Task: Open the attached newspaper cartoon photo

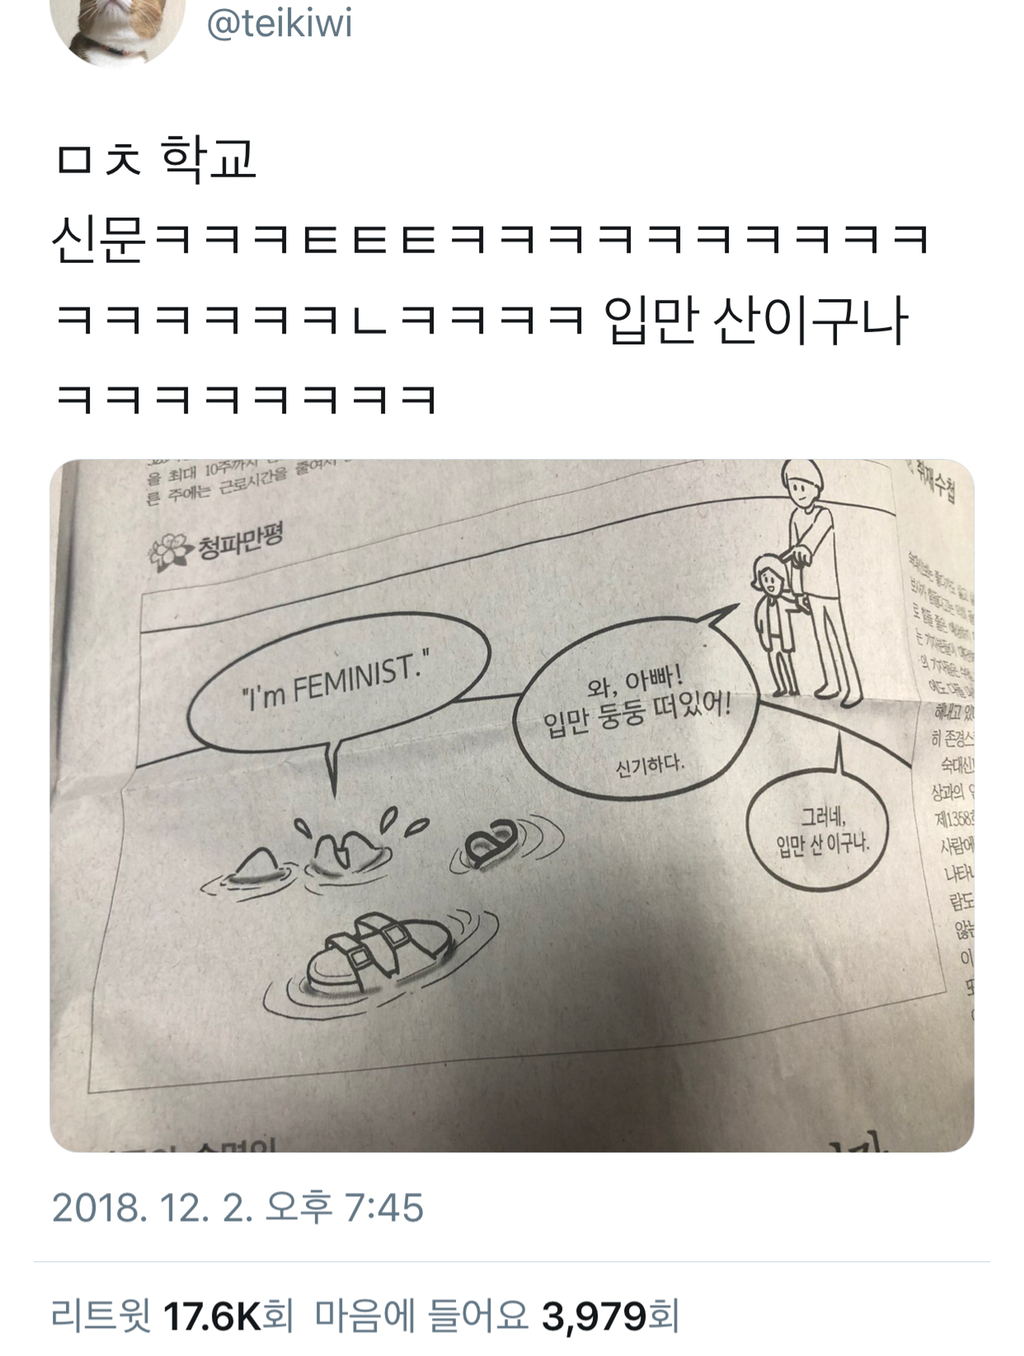Action: (512, 806)
